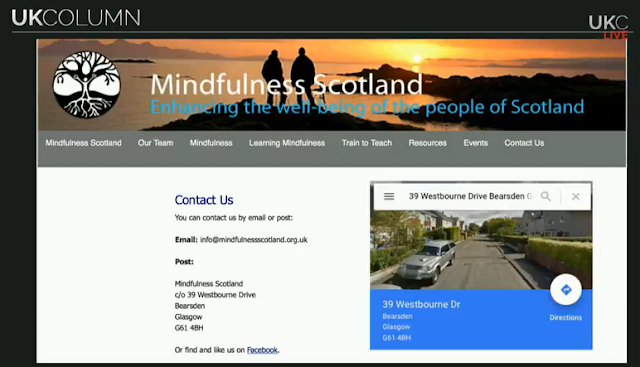Click the info@mindfulnessscotland.org.uk email address
640x367 pixels.
(253, 240)
